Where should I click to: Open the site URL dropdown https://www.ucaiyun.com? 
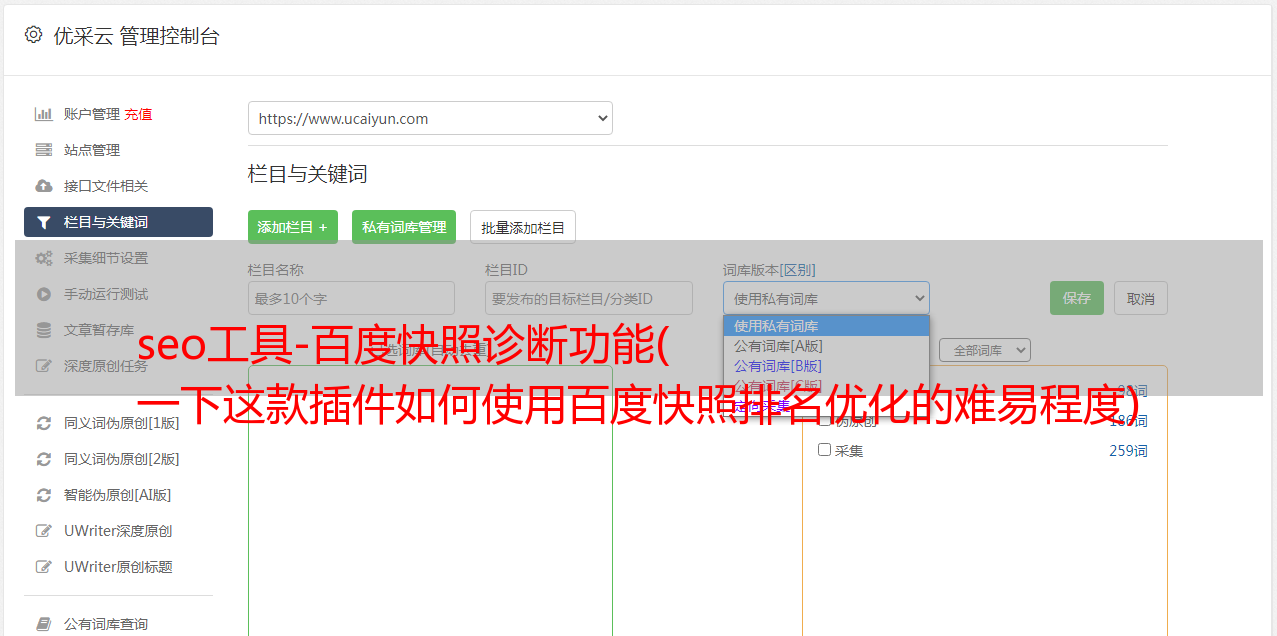click(430, 118)
